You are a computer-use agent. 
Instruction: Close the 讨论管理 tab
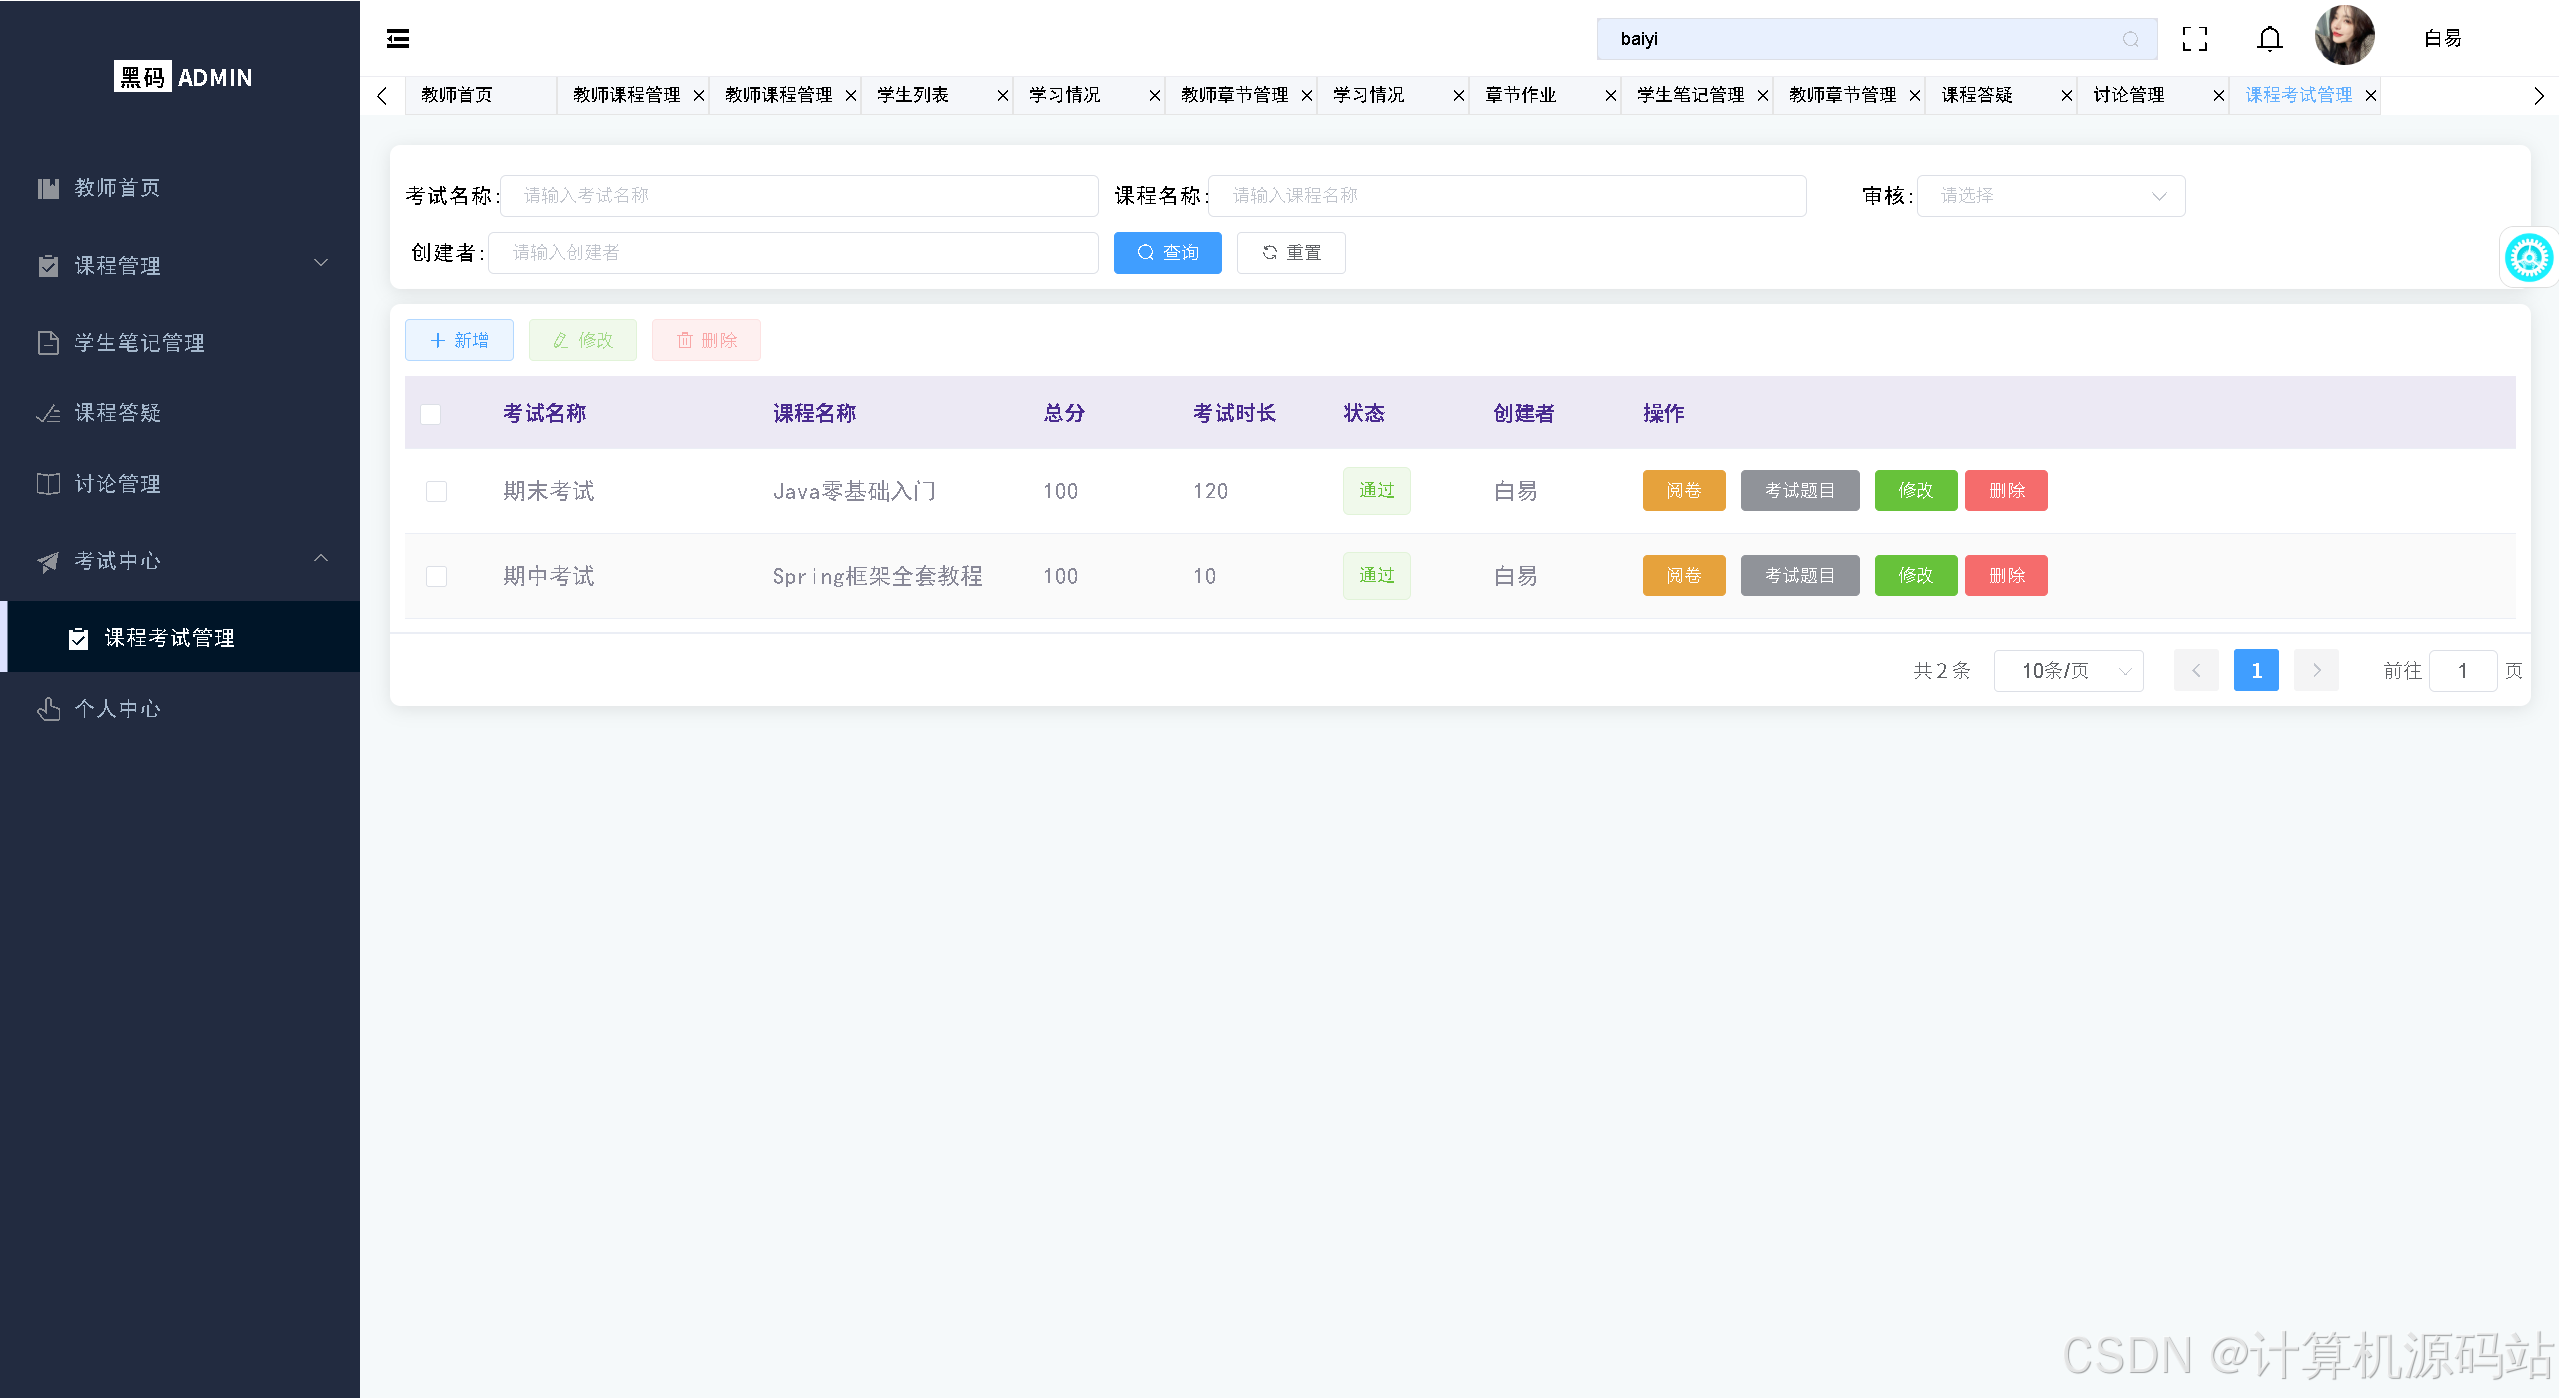2218,96
